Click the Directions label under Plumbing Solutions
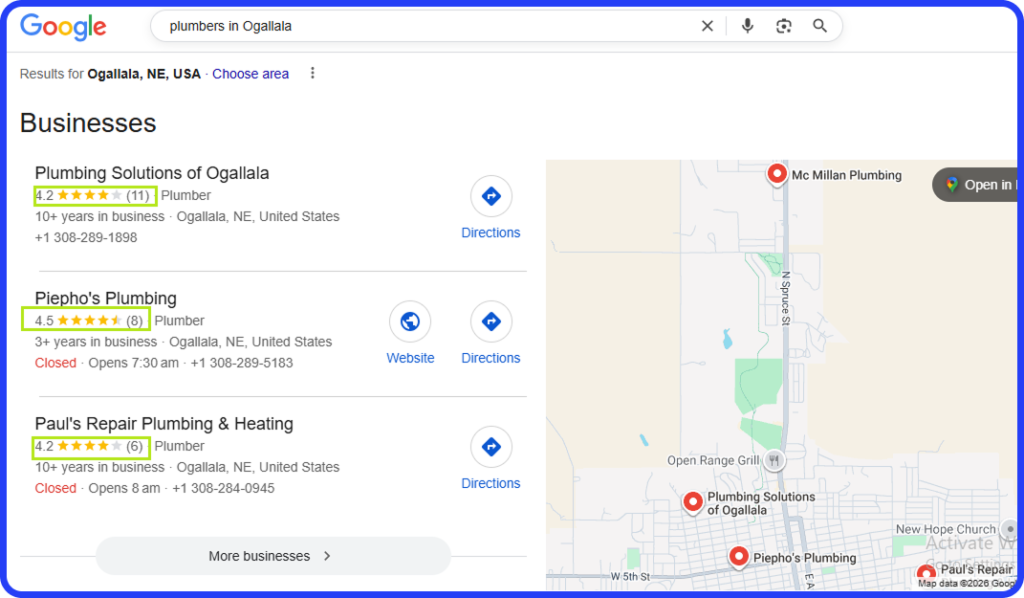The image size is (1024, 598). coord(490,232)
